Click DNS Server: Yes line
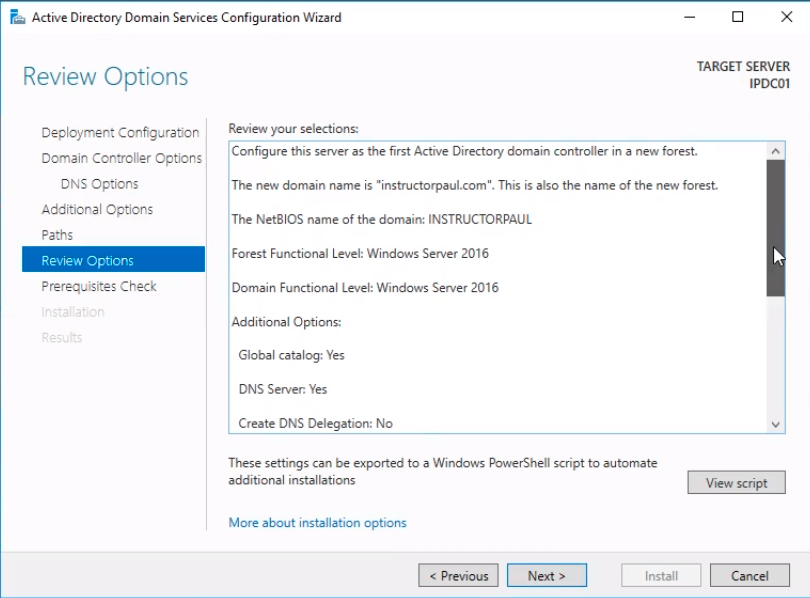Screen dimensions: 810x598 283,389
